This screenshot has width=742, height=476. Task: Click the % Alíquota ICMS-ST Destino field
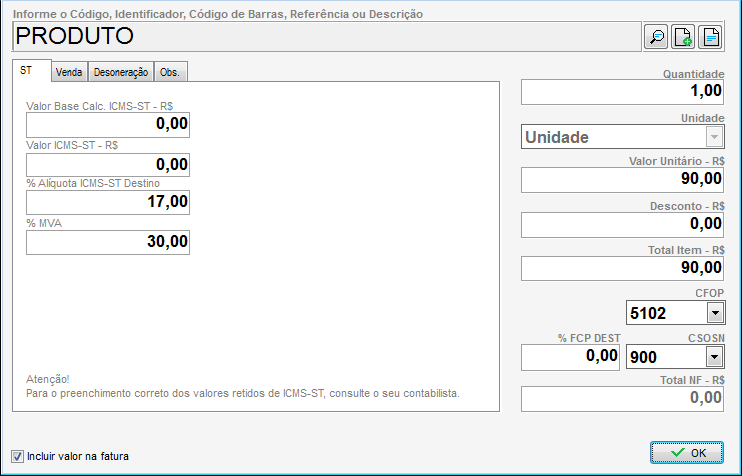108,203
